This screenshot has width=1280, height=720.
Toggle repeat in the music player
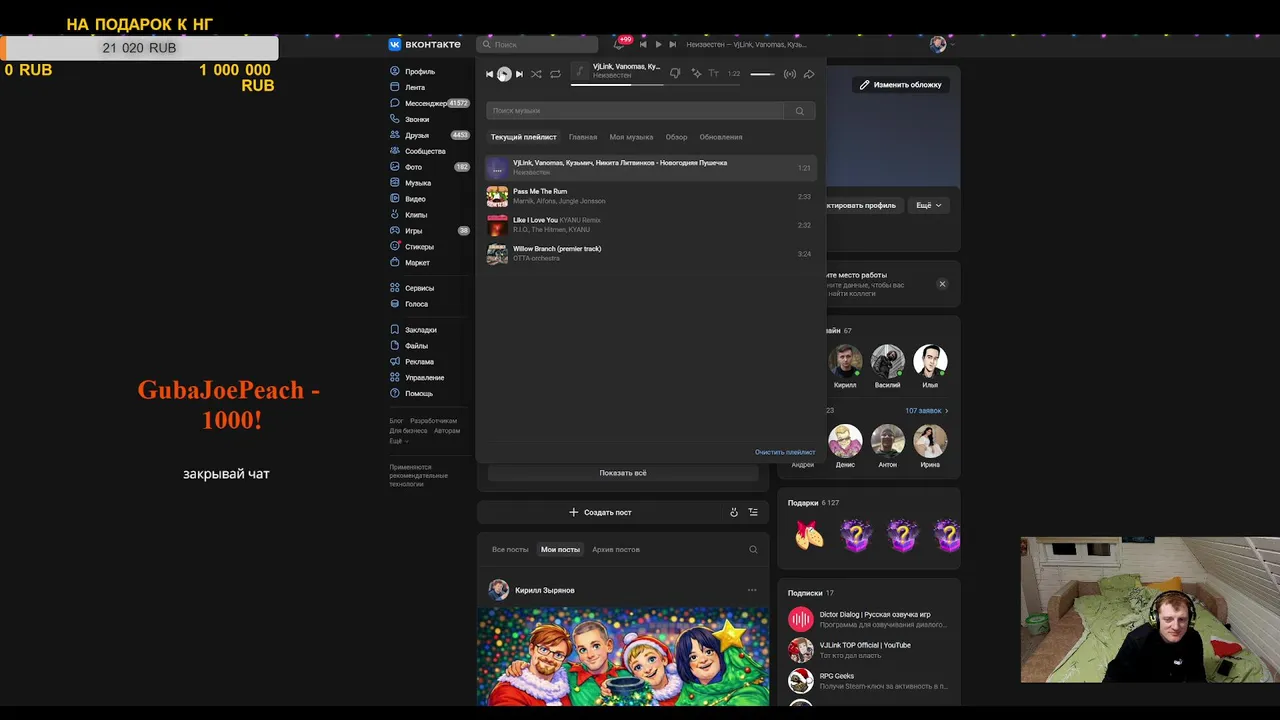coord(555,74)
